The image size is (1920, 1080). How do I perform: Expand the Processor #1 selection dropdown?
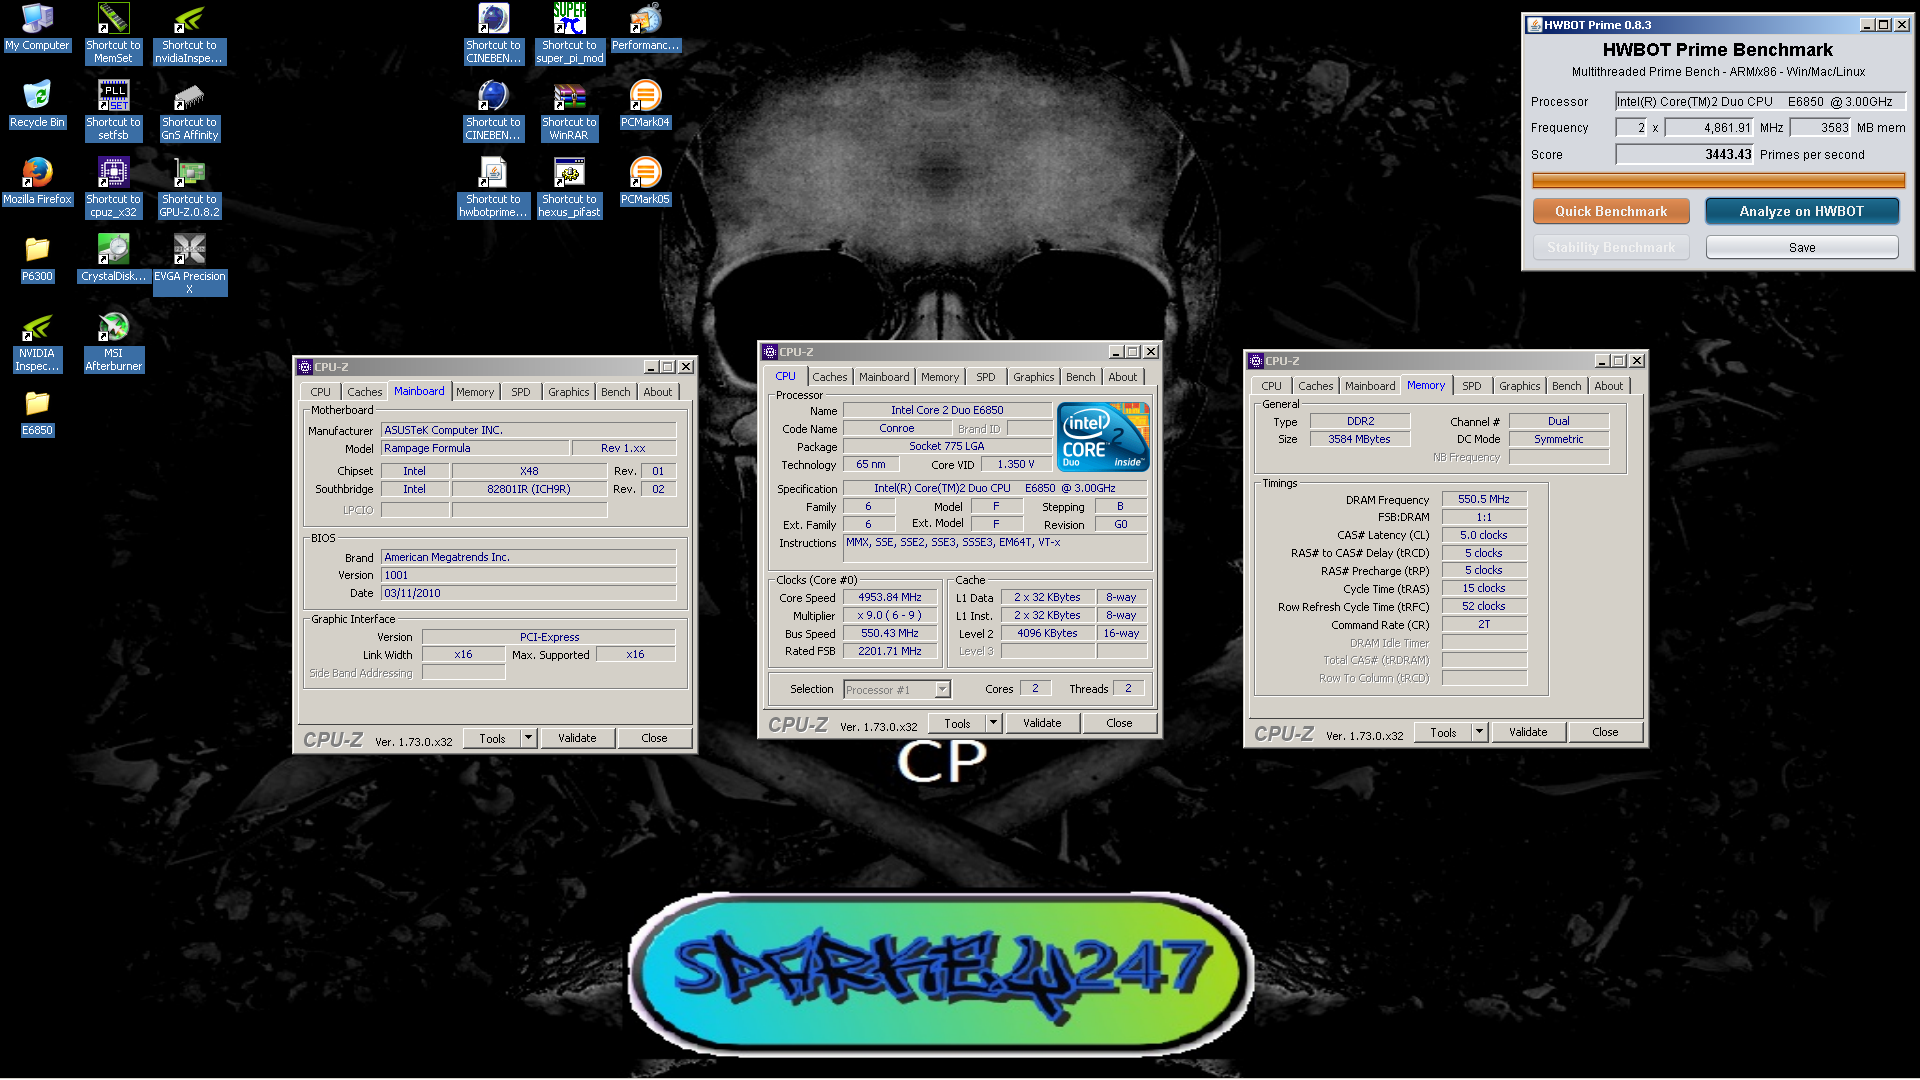(x=942, y=689)
